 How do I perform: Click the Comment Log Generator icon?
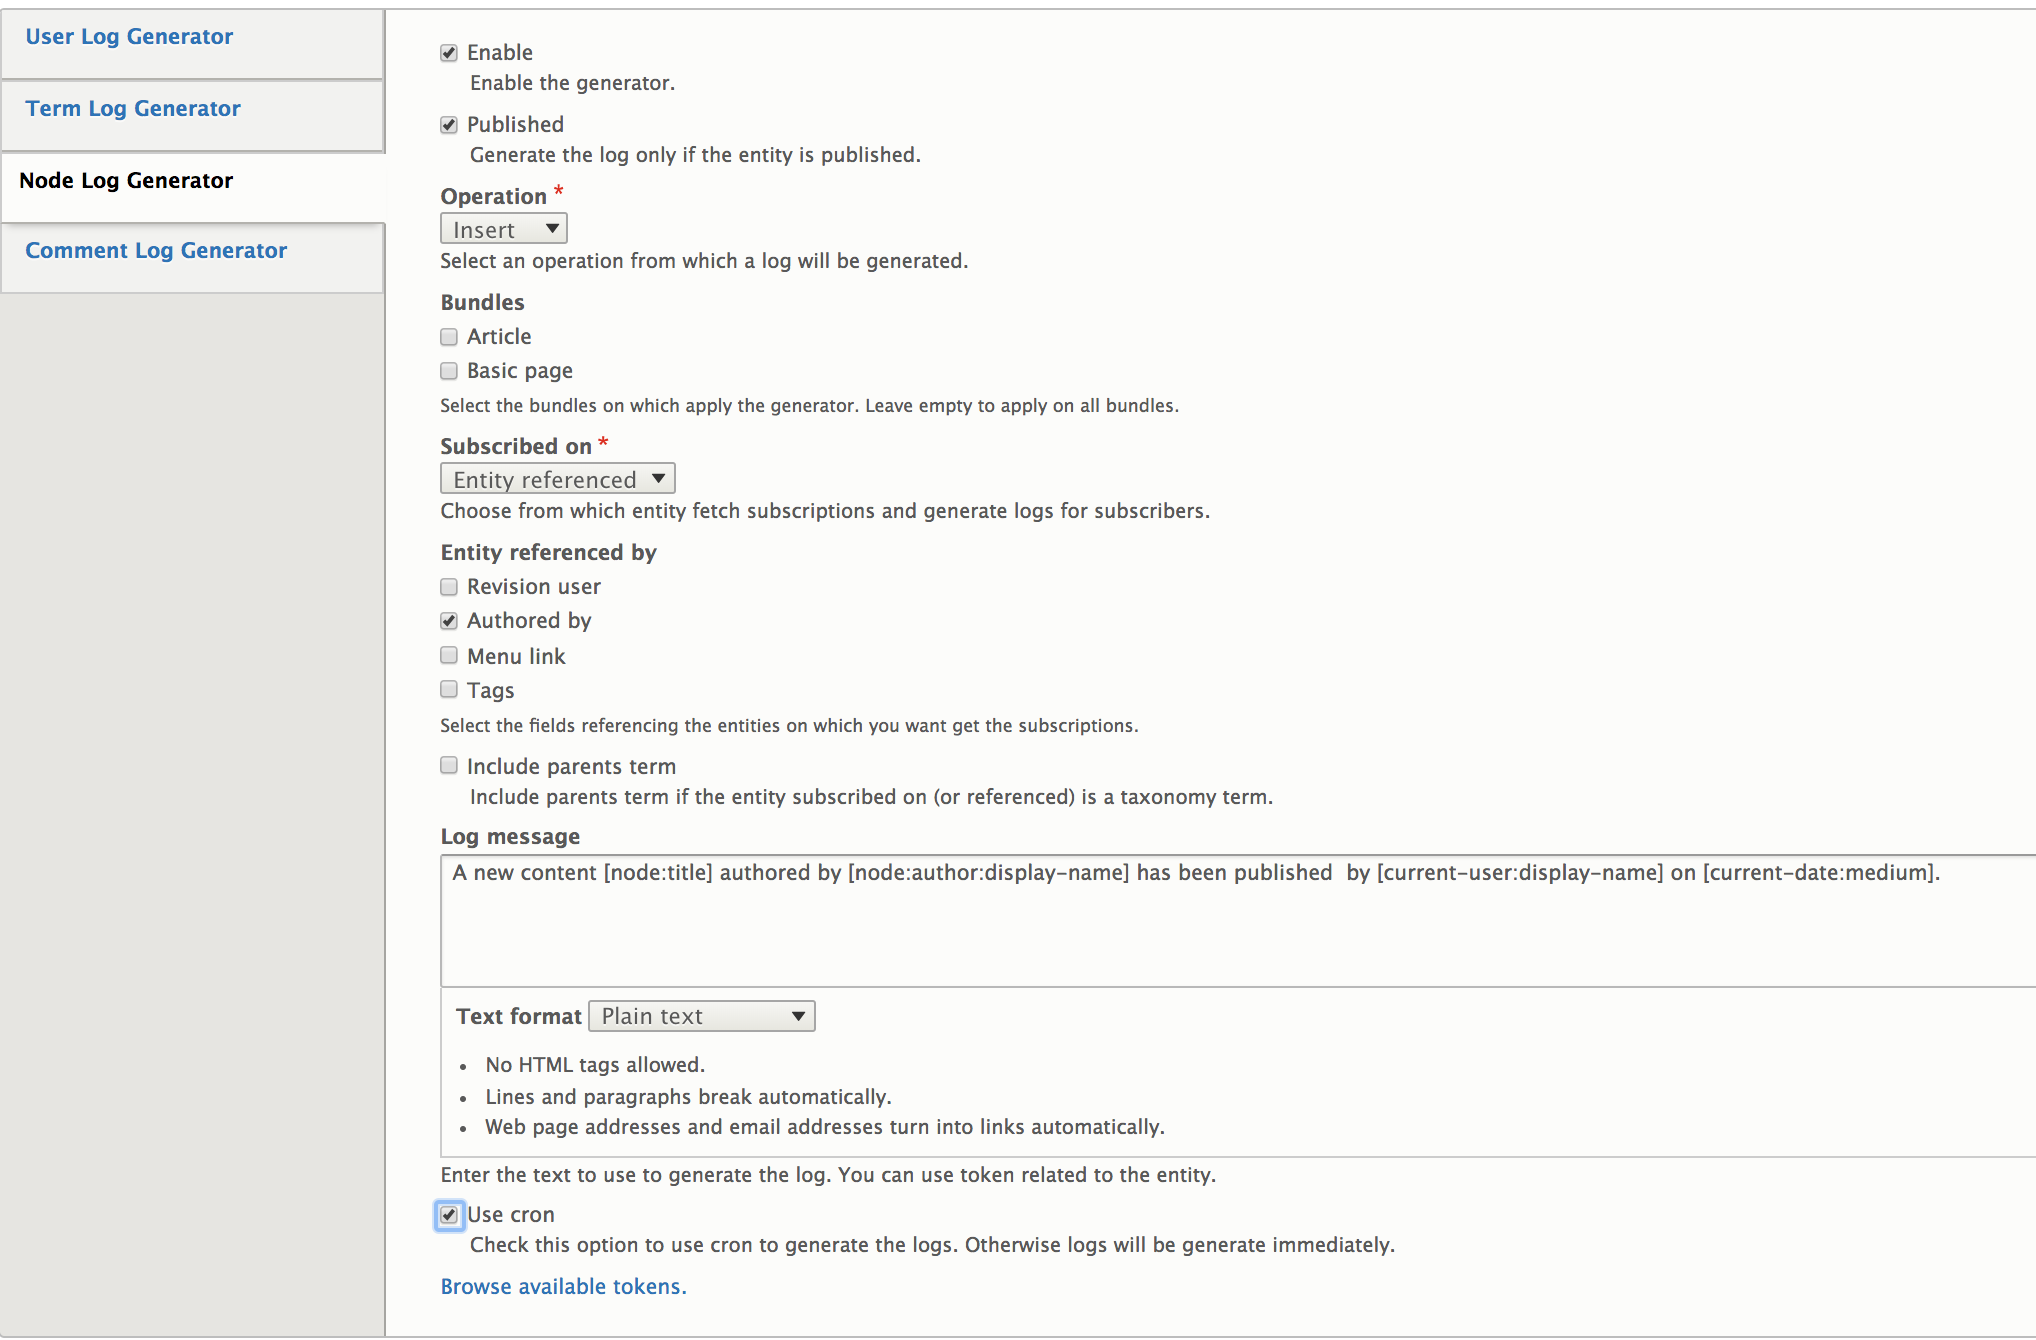[x=157, y=250]
